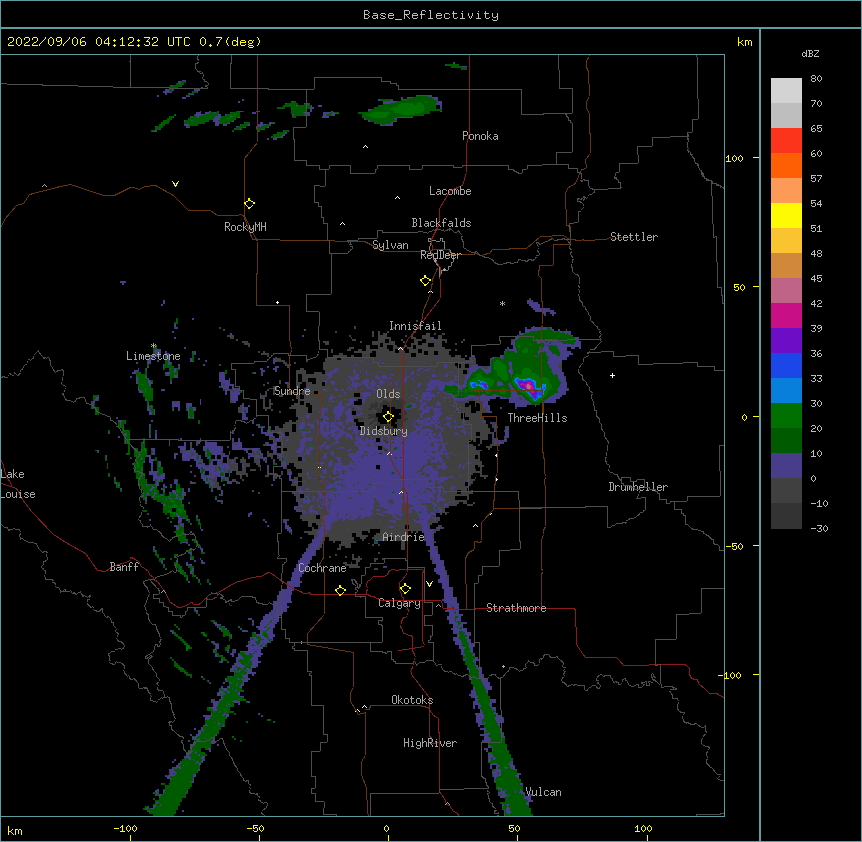Click the ThreeHills city label
862x842 pixels.
pos(537,418)
